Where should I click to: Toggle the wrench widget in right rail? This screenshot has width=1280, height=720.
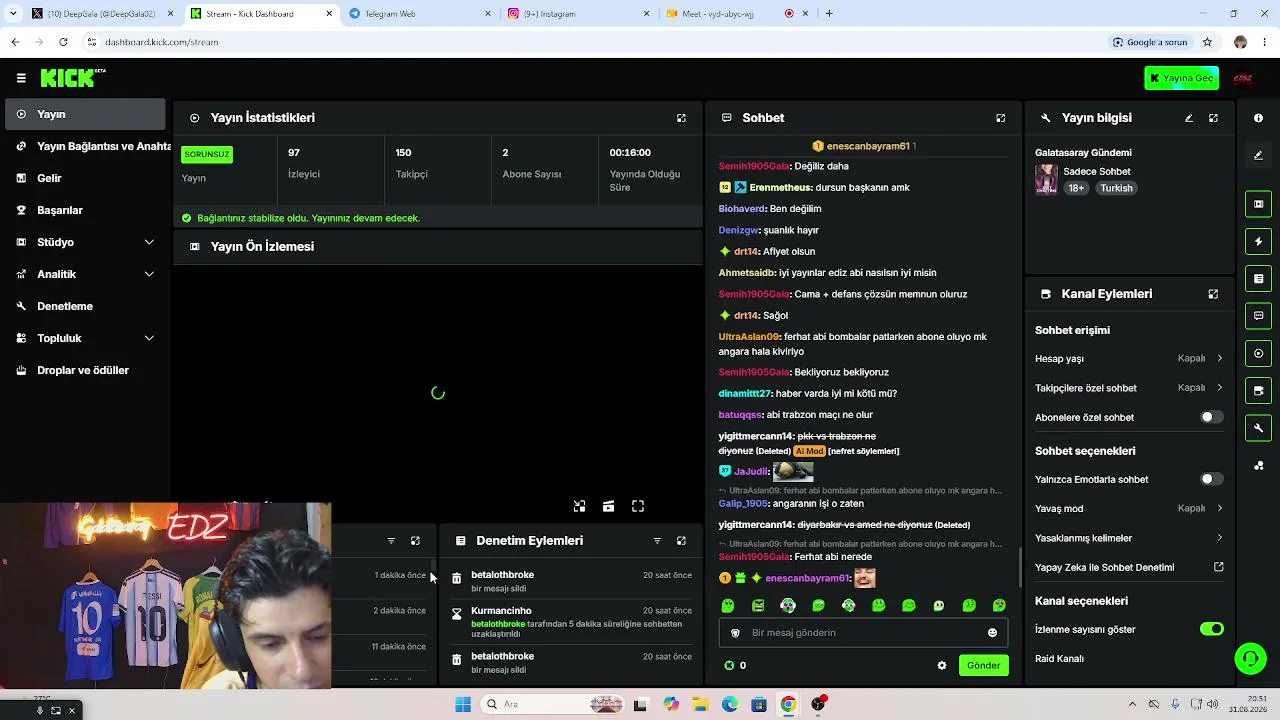[x=1258, y=428]
